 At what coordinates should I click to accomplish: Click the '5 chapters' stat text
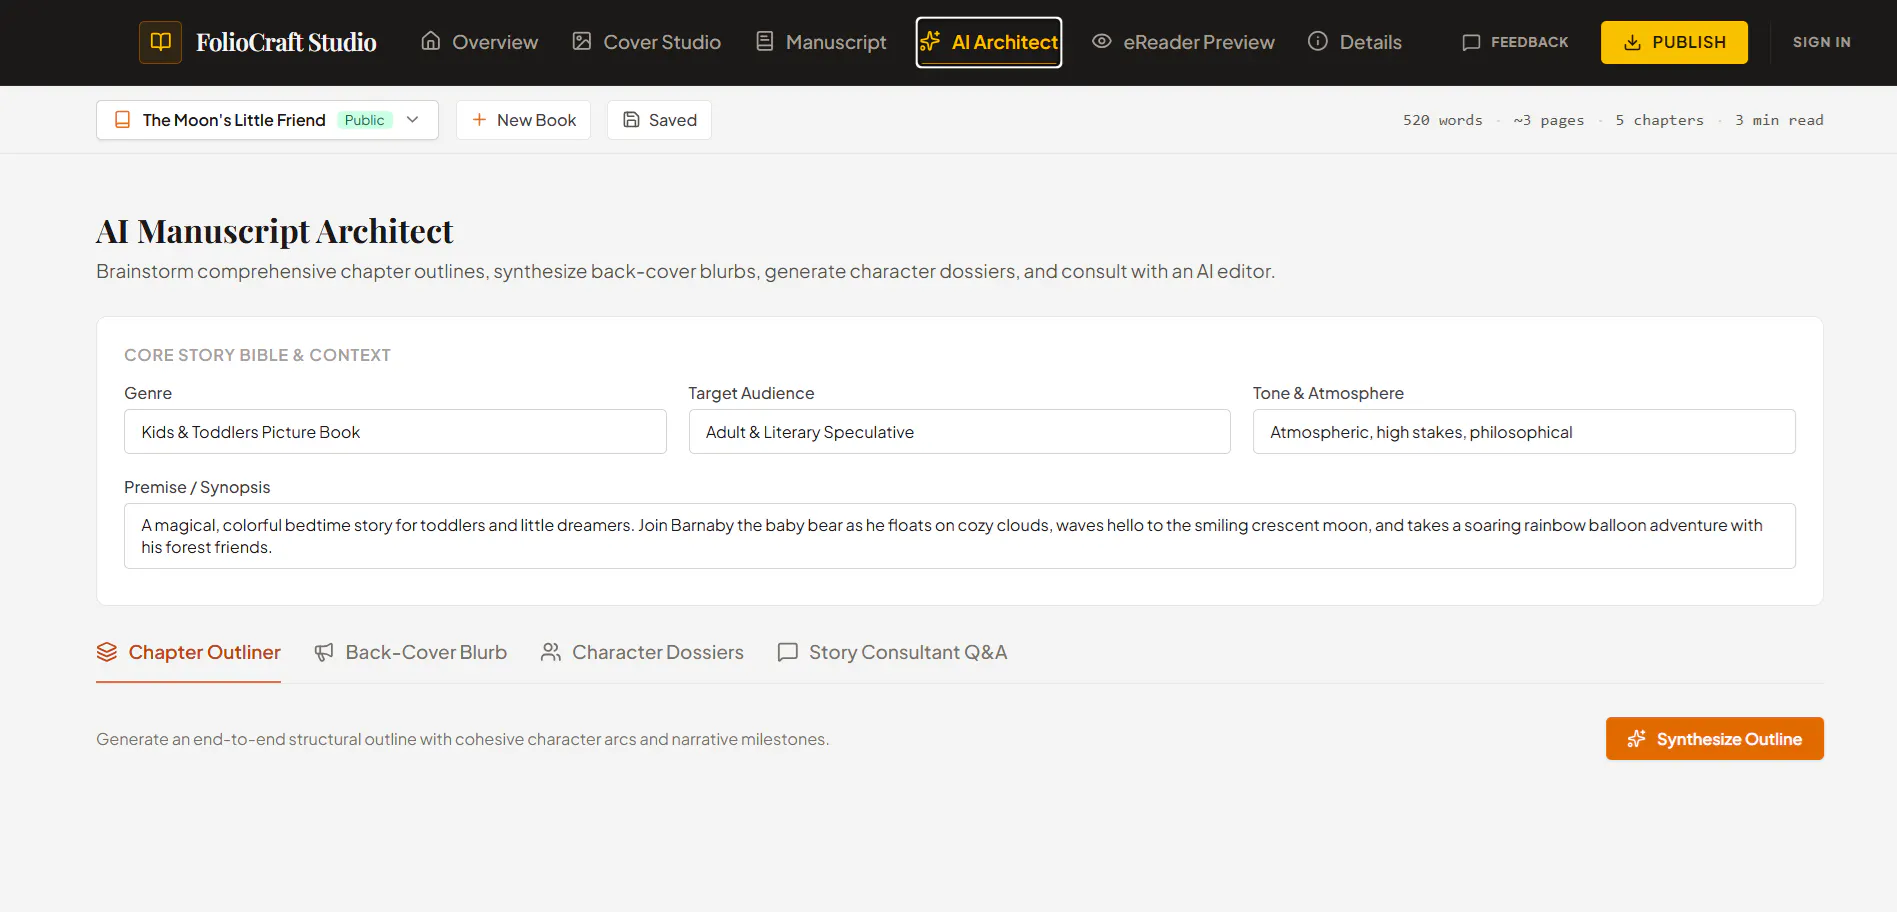click(x=1660, y=120)
